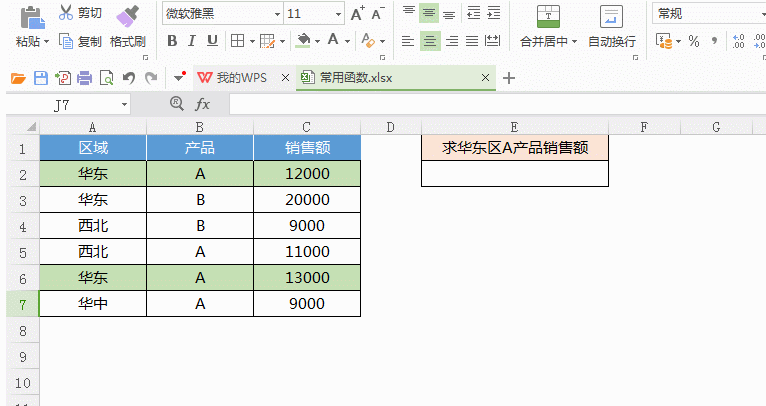The image size is (766, 406).
Task: Click the percent style icon
Action: point(693,41)
